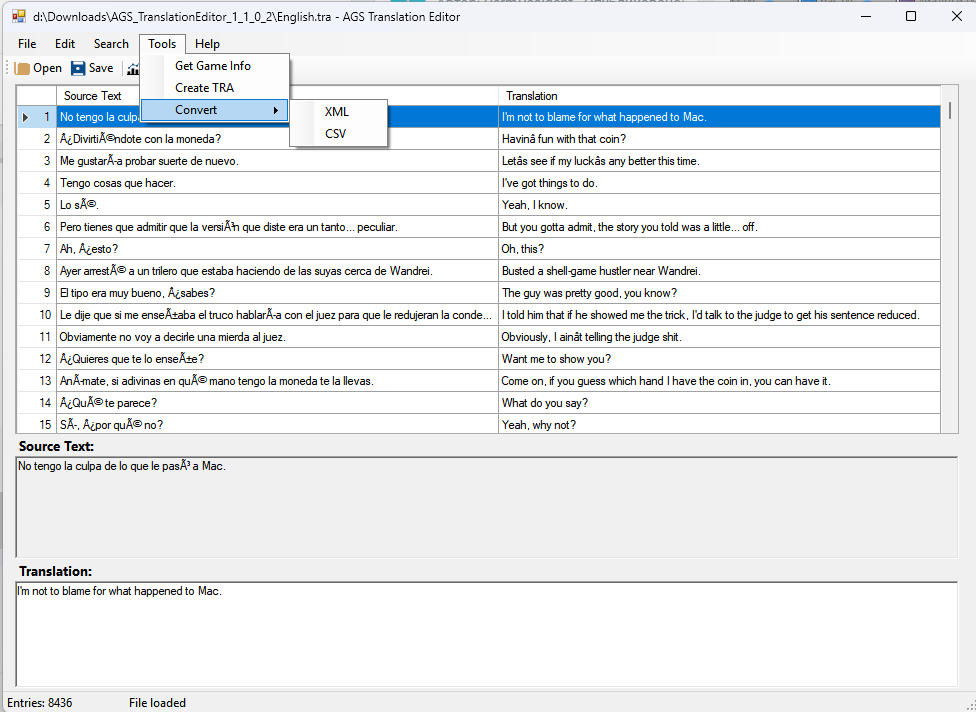
Task: Click 'Entries: 8436' in status bar
Action: (40, 703)
